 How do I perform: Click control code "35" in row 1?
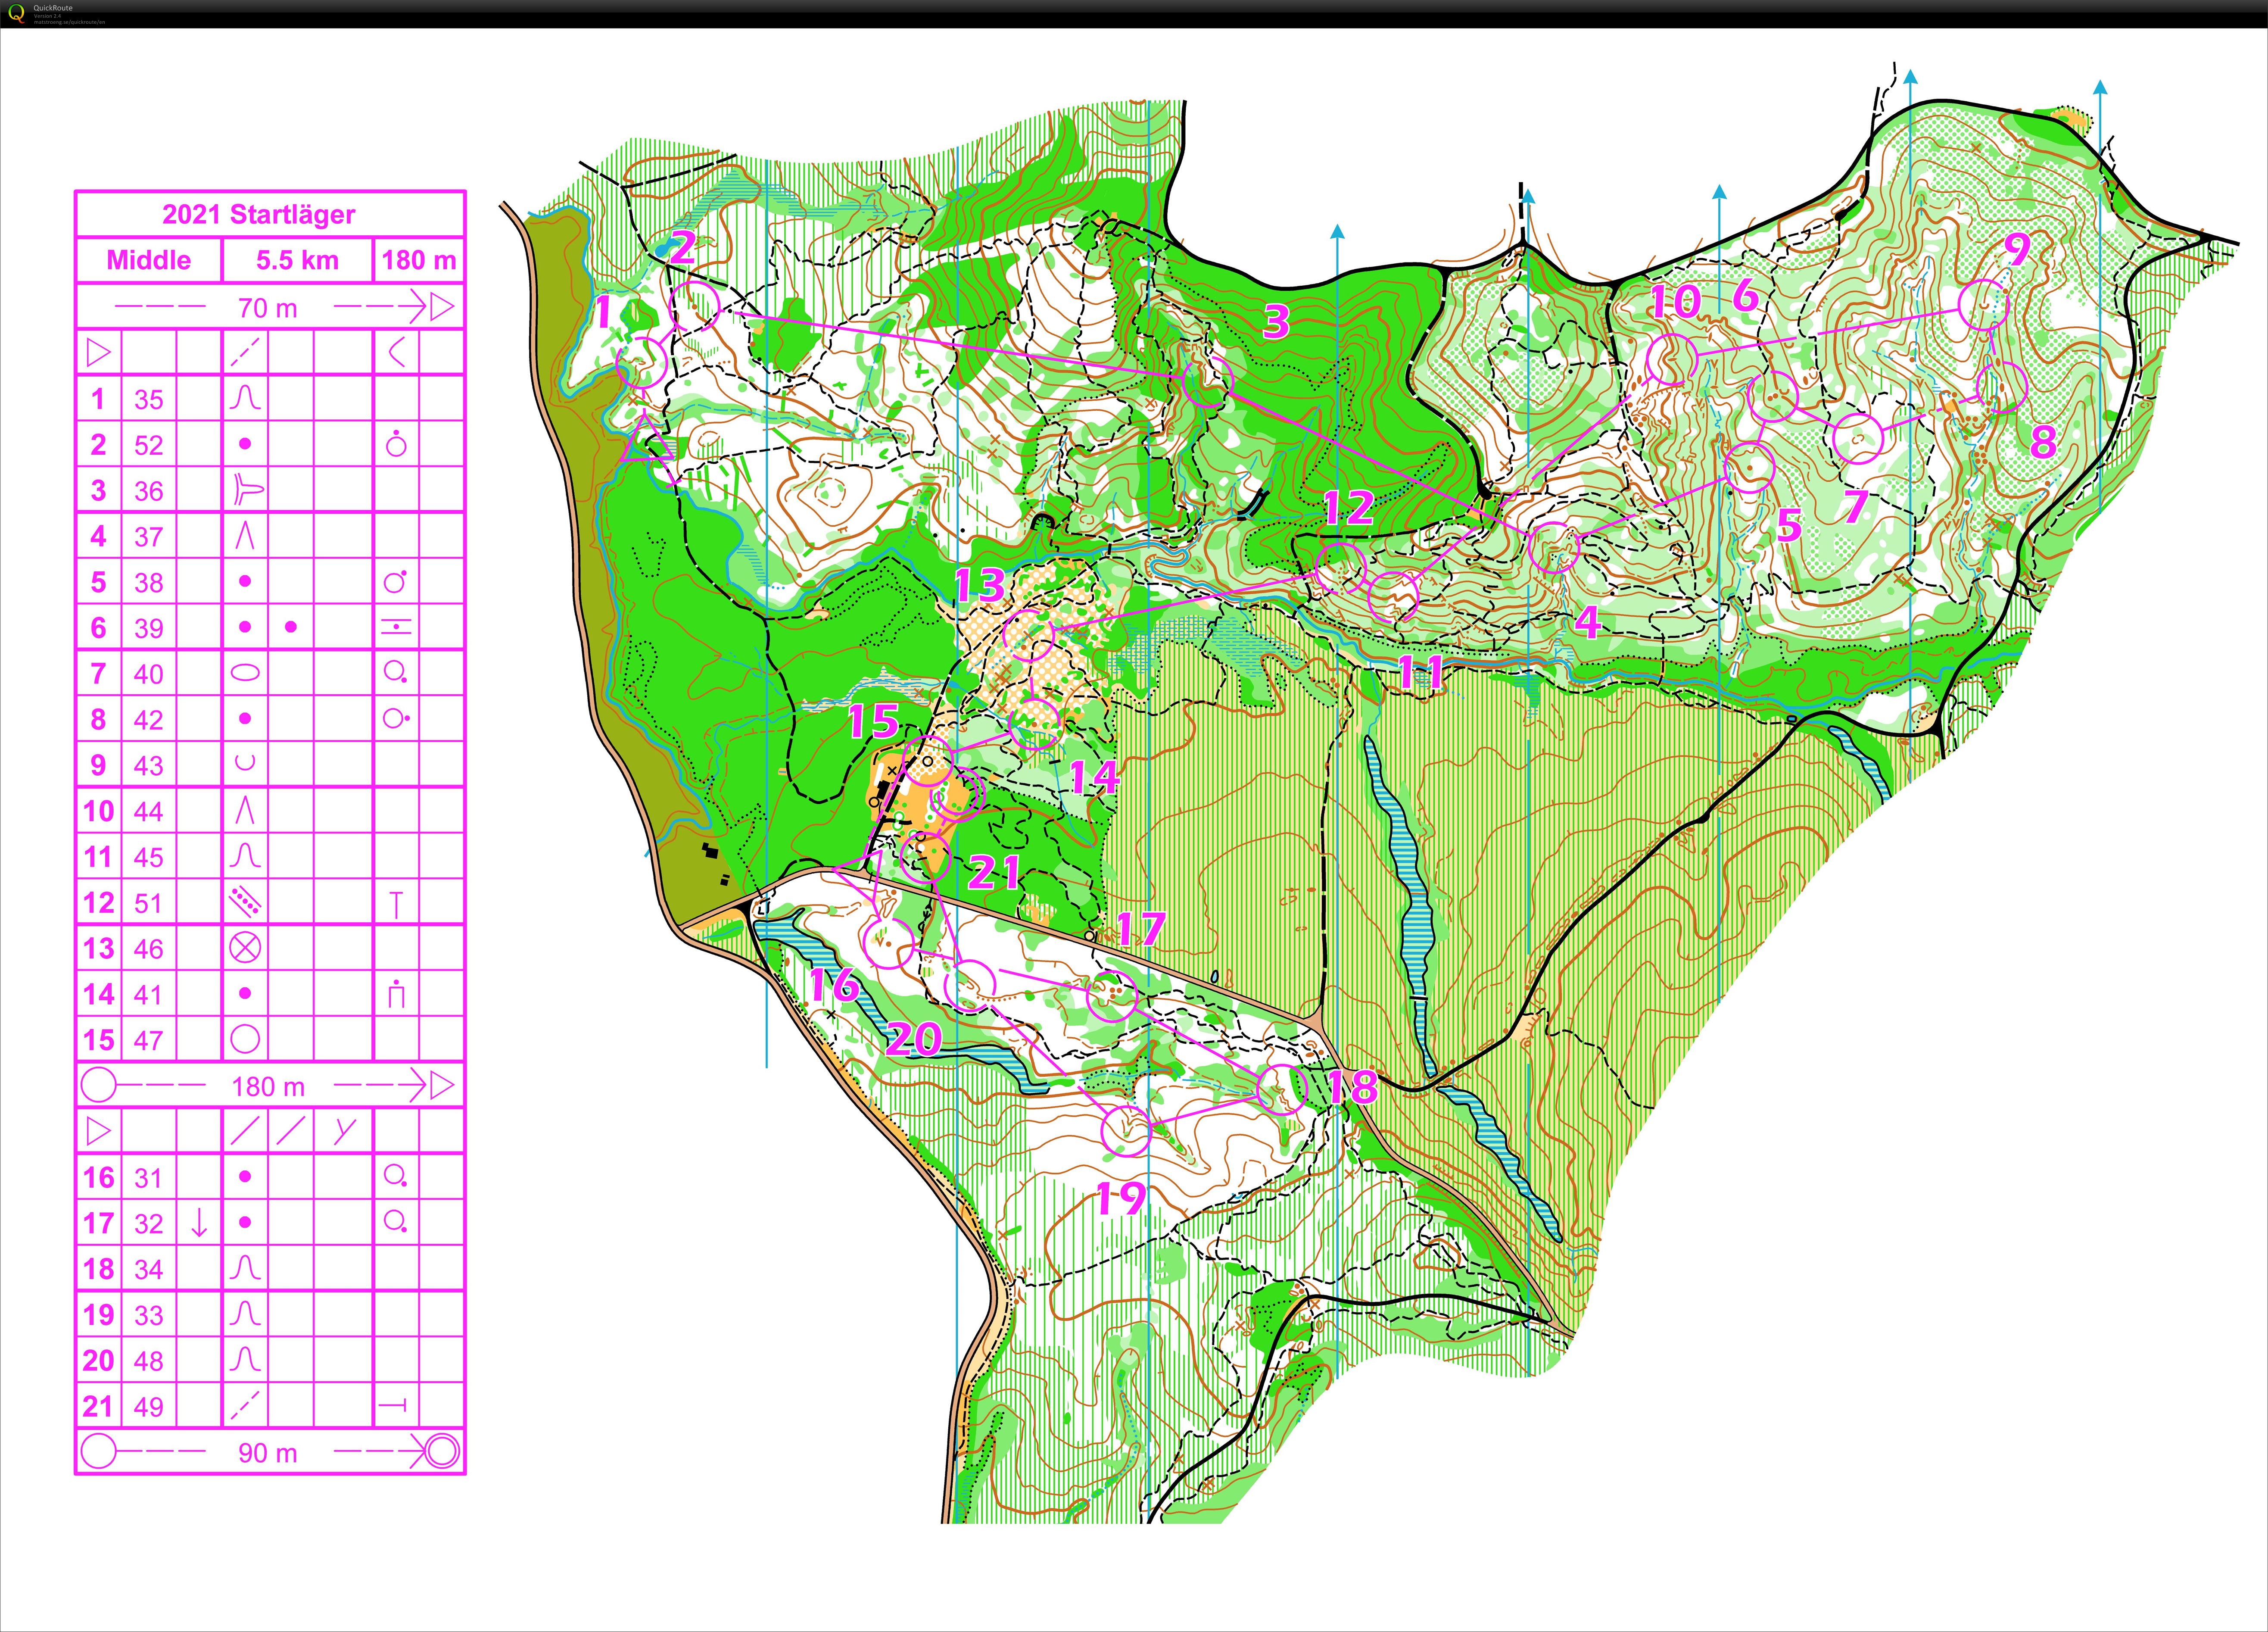click(x=148, y=400)
